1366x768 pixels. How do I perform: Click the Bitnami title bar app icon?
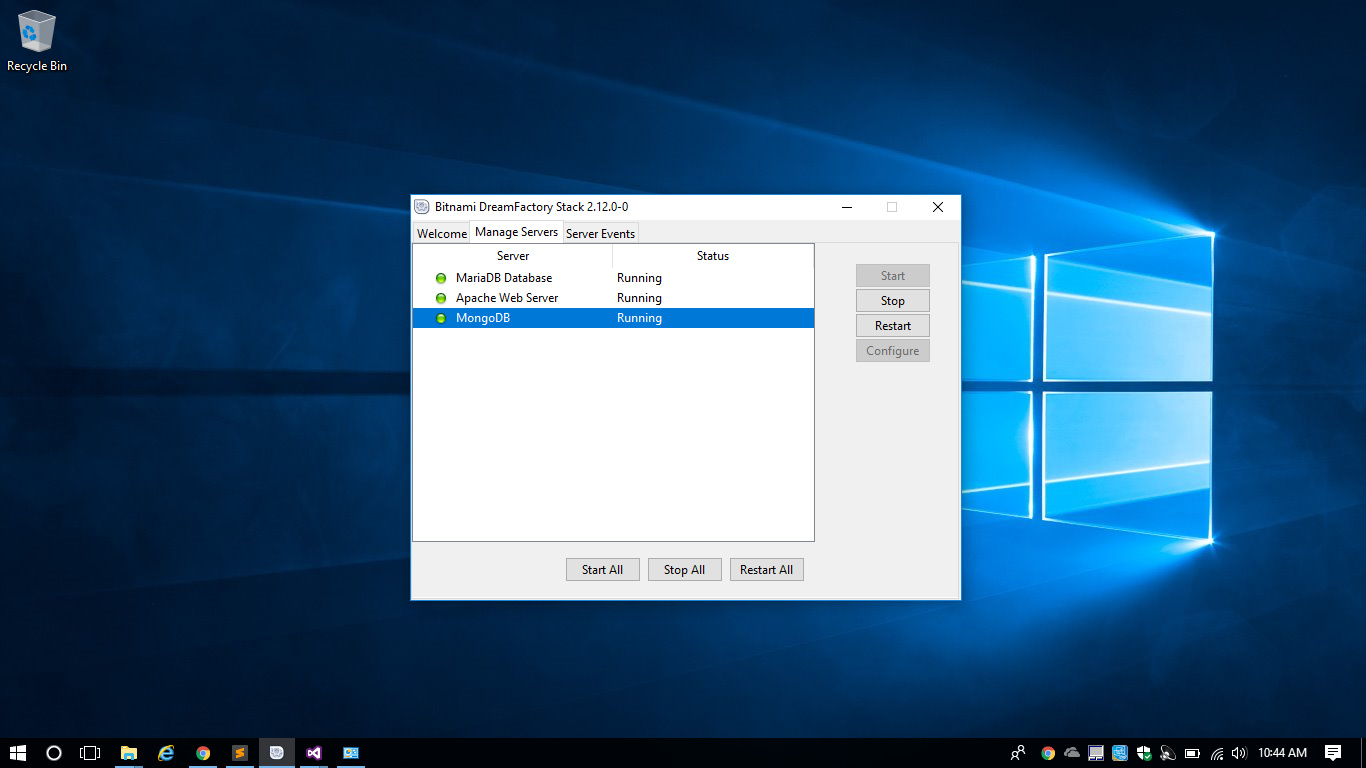click(422, 207)
